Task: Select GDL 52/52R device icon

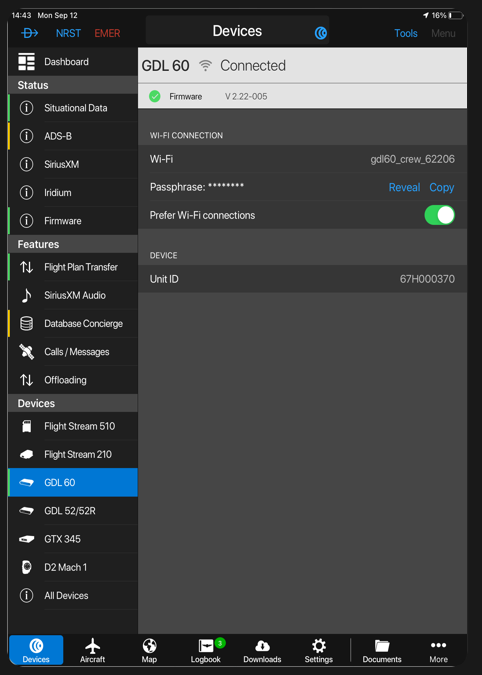Action: point(27,511)
